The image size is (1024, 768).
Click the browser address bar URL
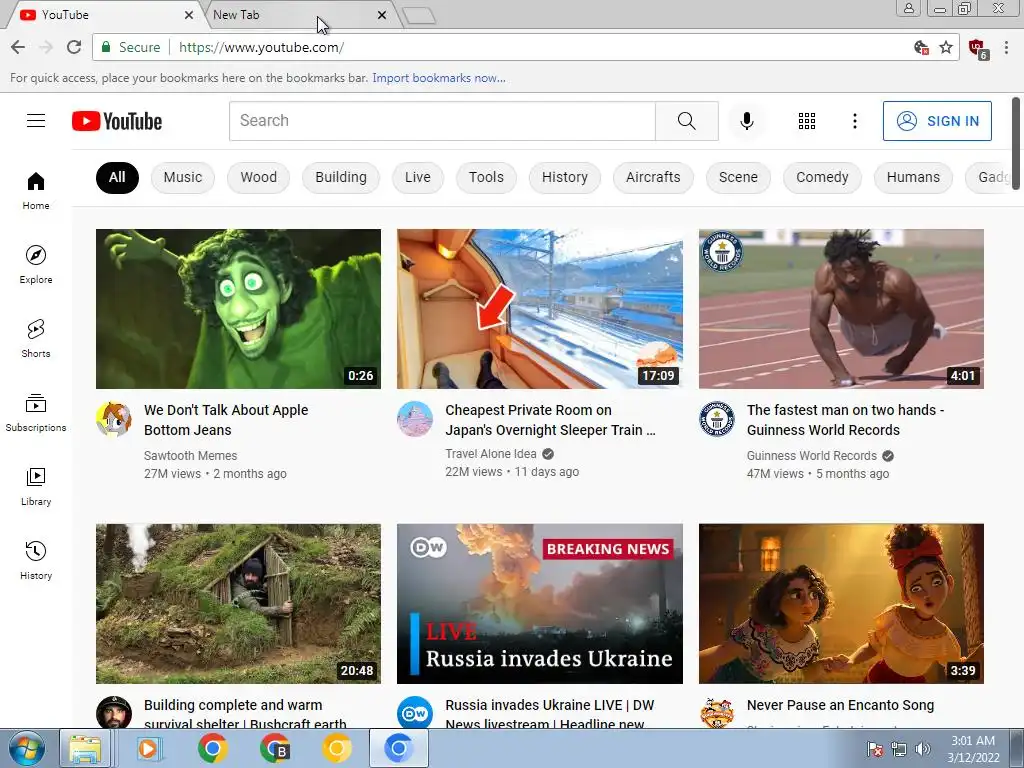[x=261, y=47]
